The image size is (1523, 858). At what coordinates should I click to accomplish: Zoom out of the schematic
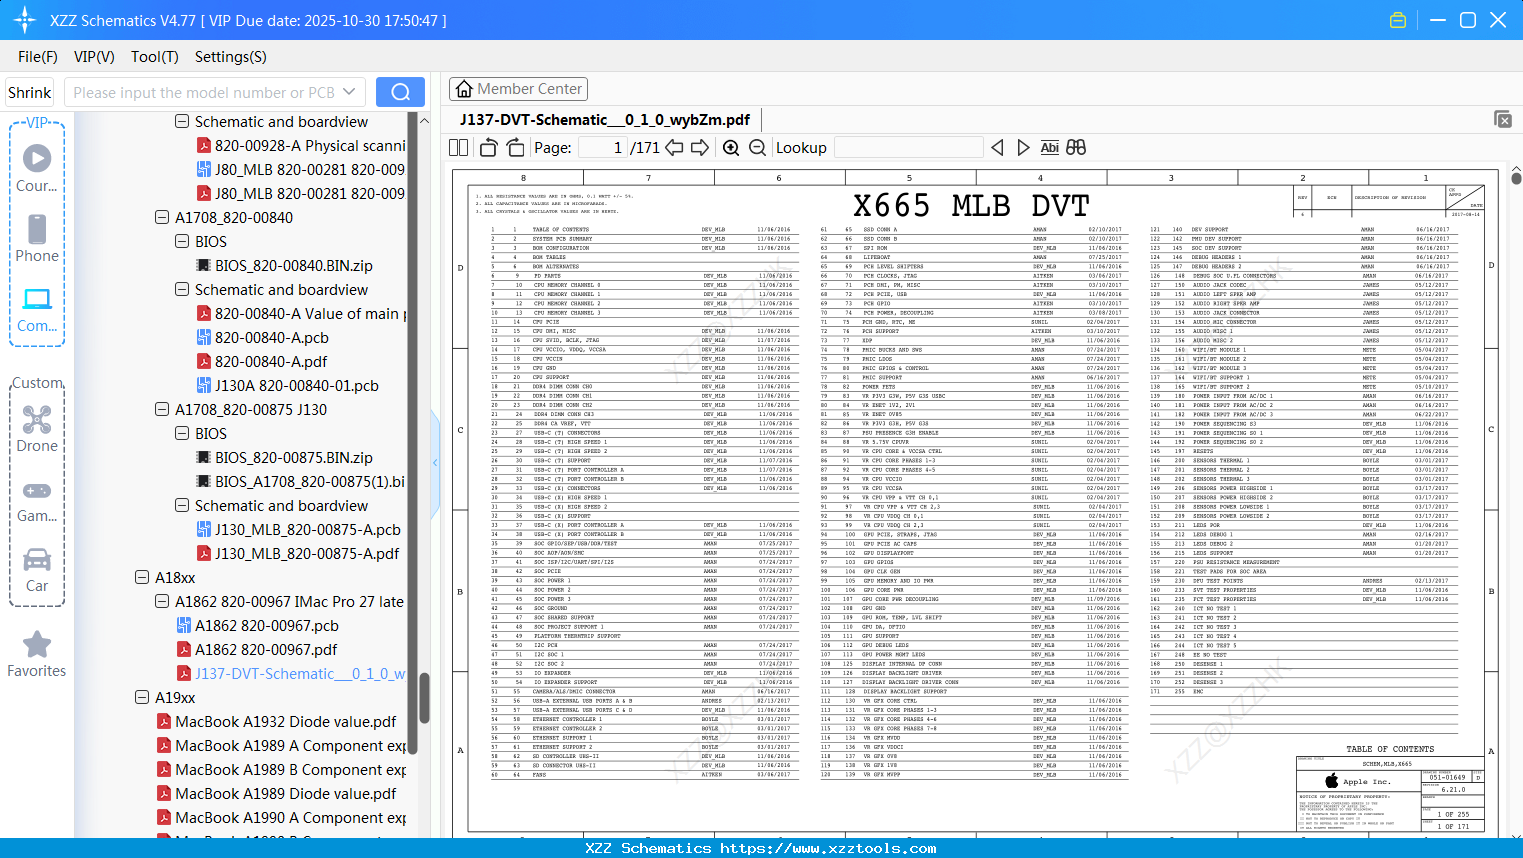click(x=758, y=148)
